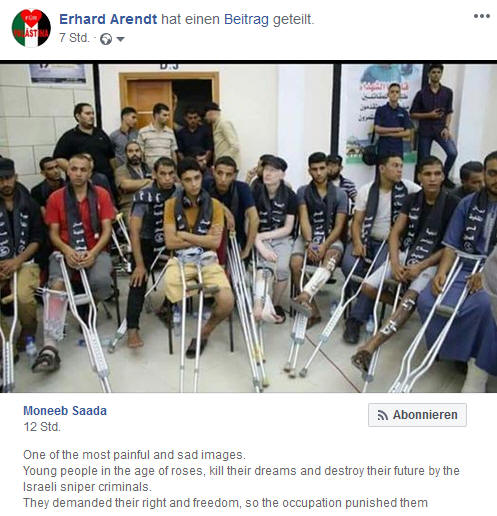Click the last line 'They demanded their right'
This screenshot has height=516, width=497.
[x=225, y=503]
